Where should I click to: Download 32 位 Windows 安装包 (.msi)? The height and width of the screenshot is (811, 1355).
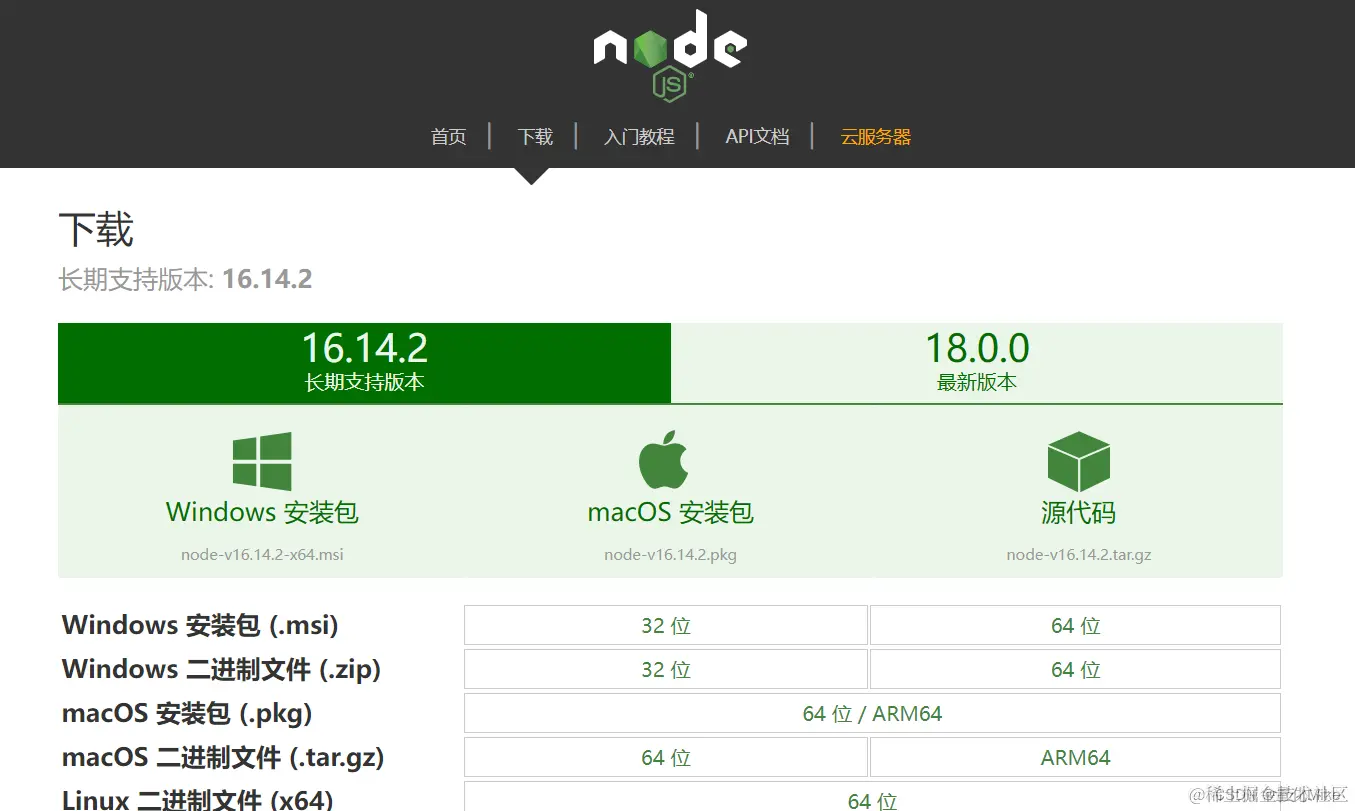pyautogui.click(x=666, y=625)
